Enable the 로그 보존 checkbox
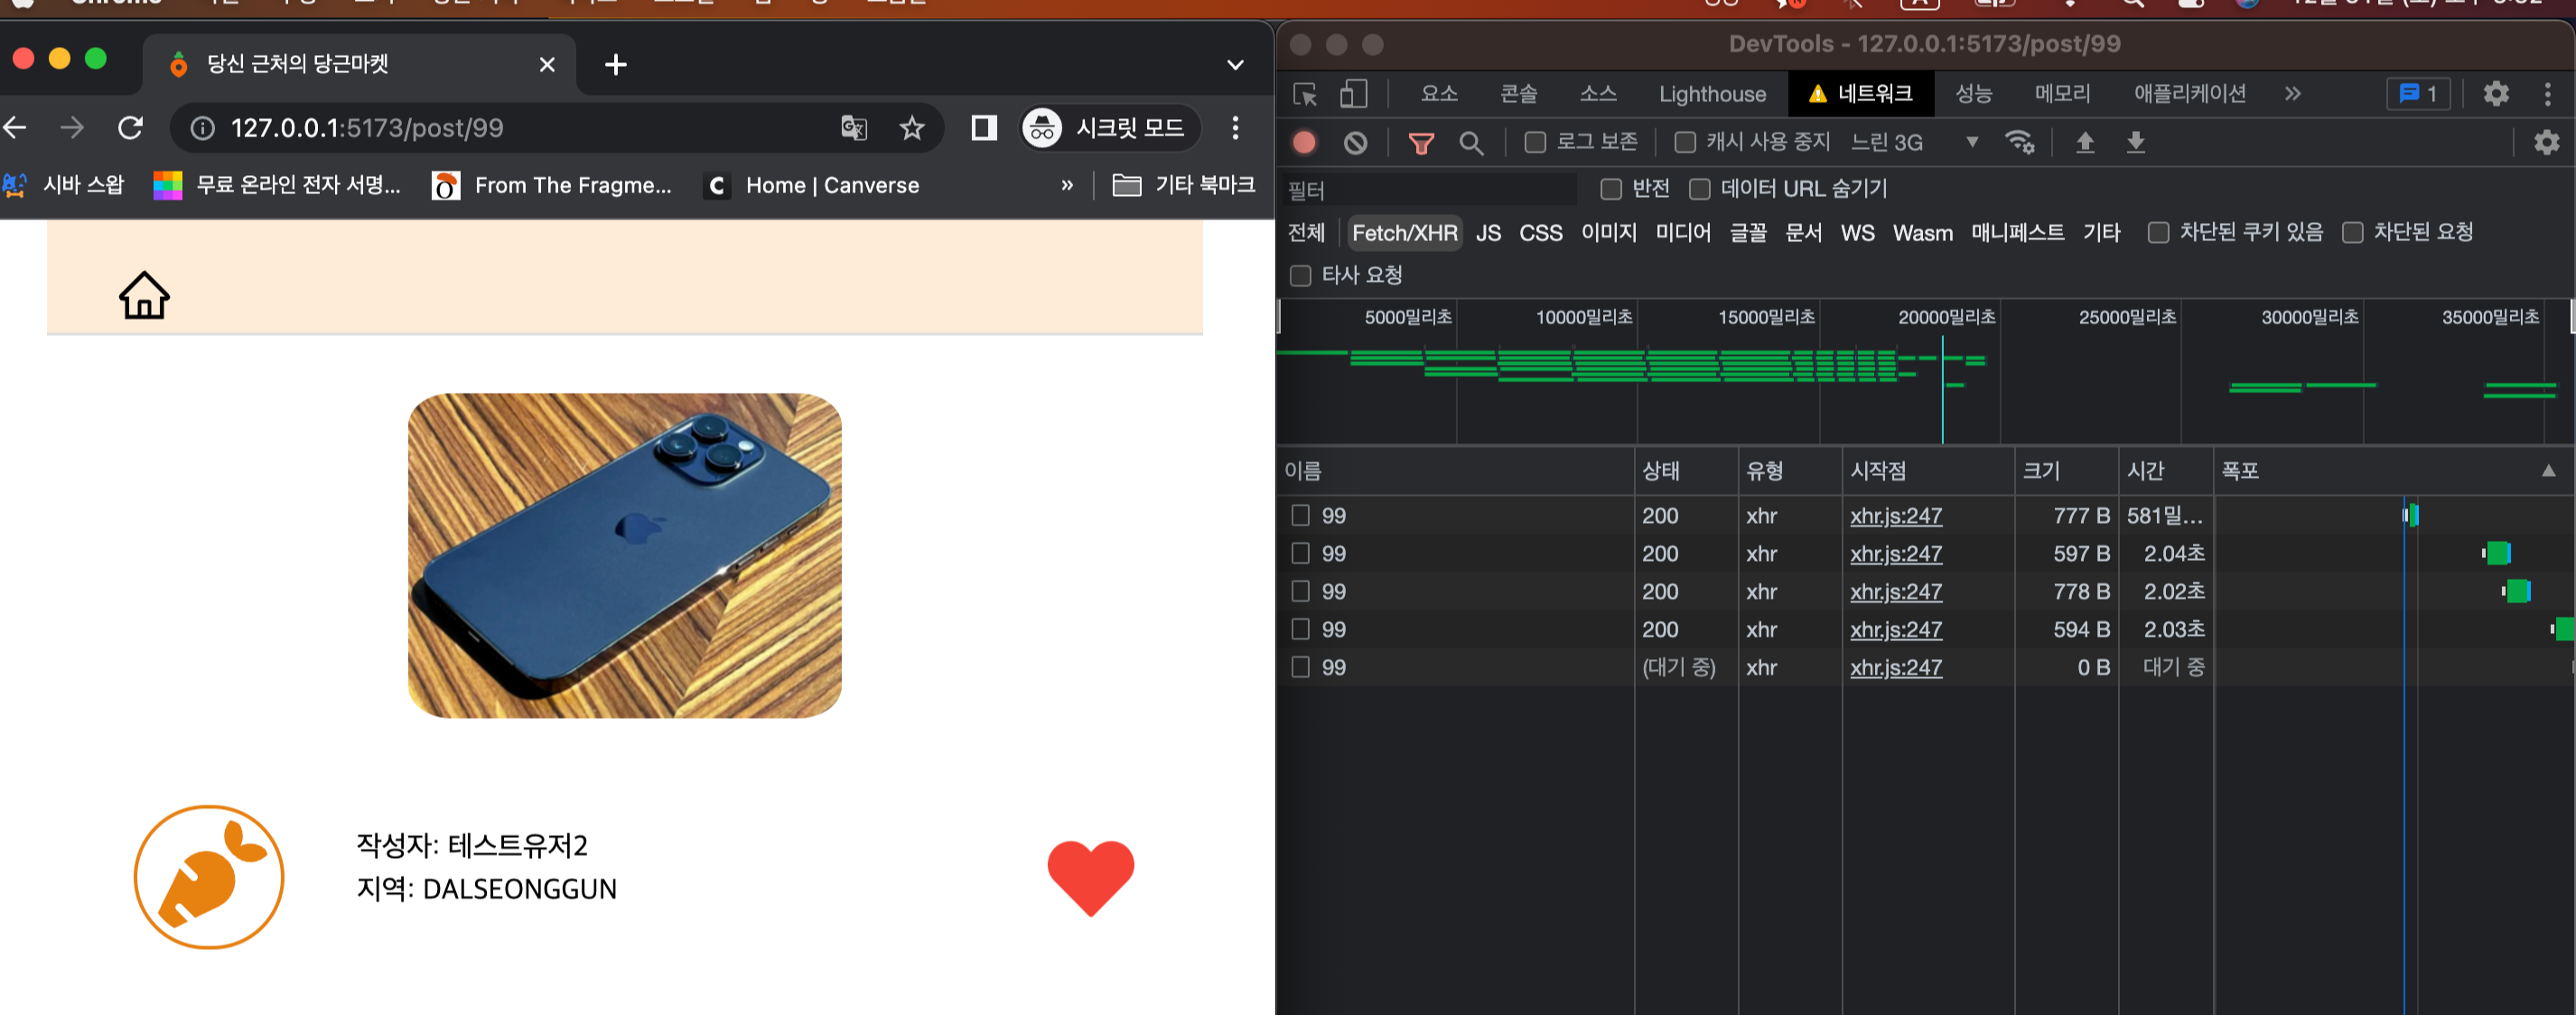Viewport: 2576px width, 1015px height. tap(1535, 142)
